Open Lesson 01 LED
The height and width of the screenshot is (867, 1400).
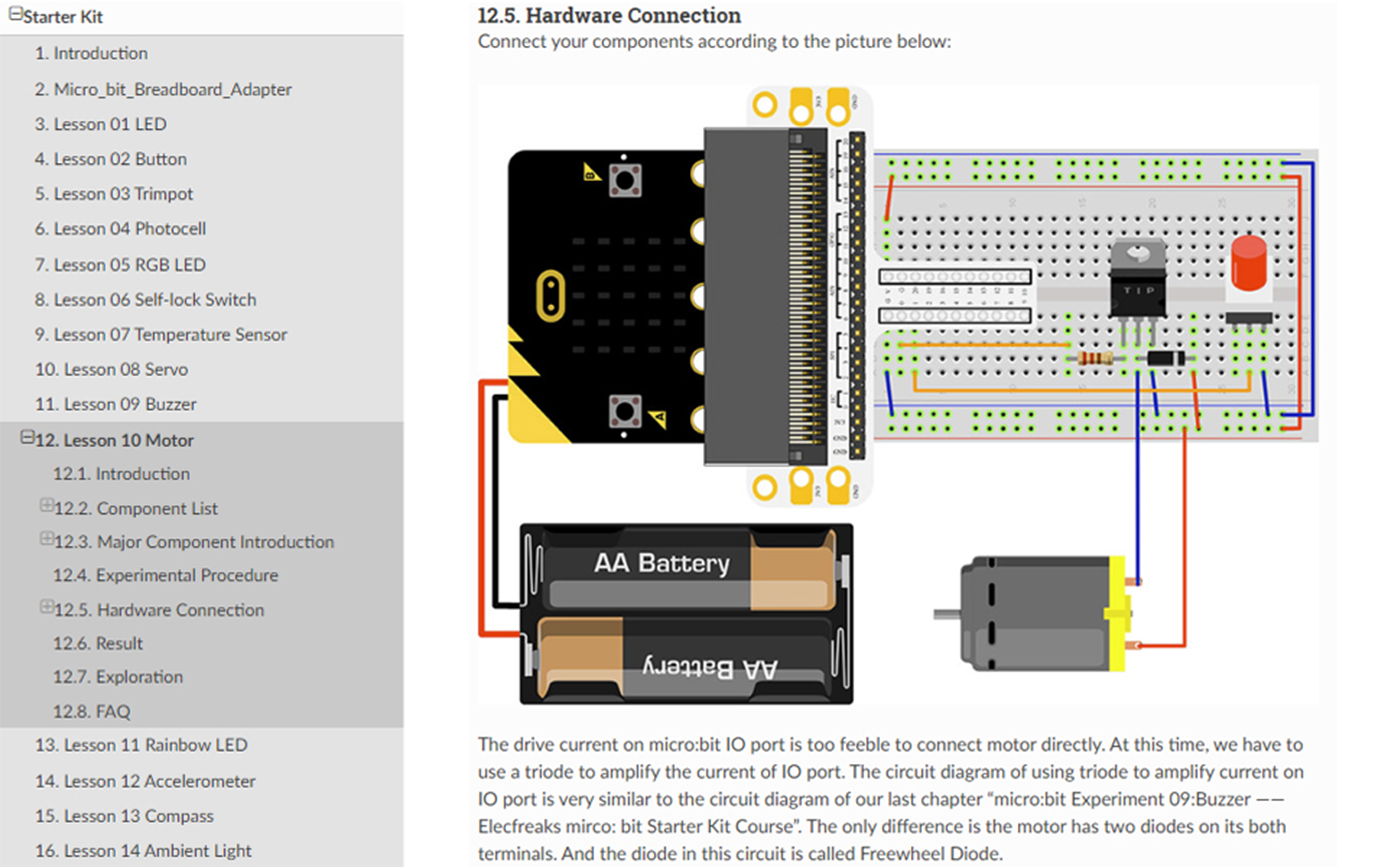pos(100,124)
